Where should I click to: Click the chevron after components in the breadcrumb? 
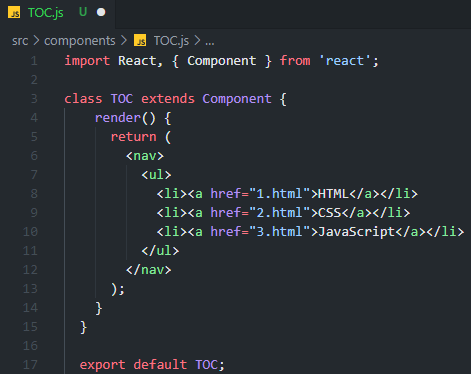click(124, 41)
